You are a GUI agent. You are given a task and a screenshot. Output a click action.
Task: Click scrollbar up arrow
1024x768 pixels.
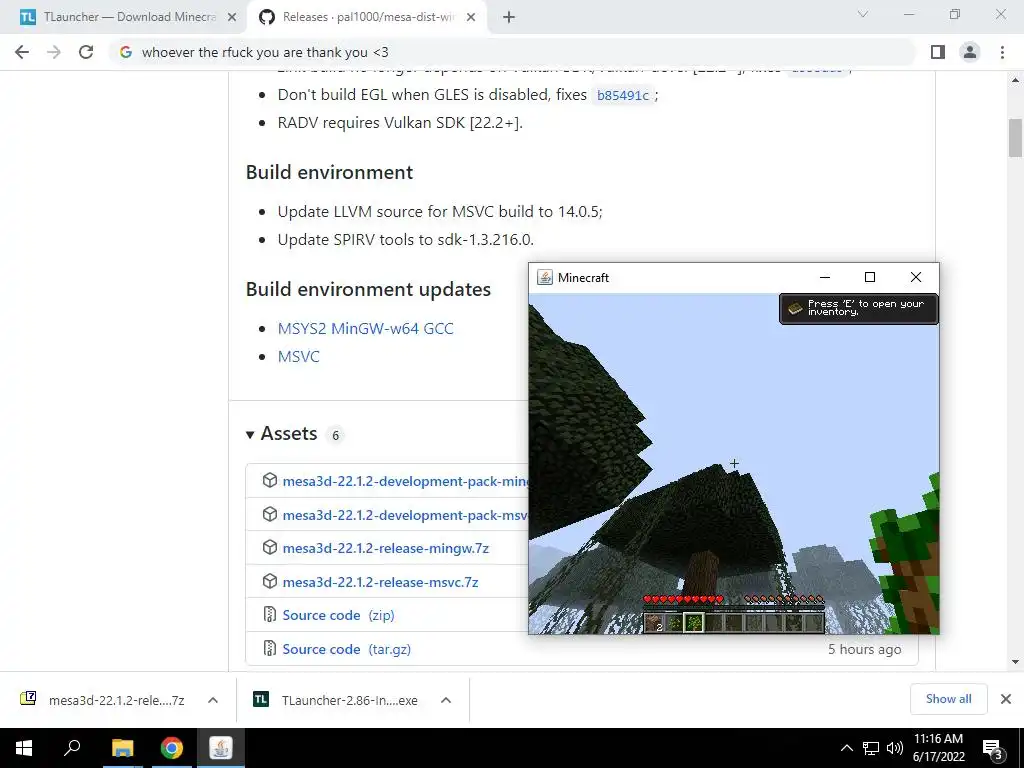coord(1015,80)
